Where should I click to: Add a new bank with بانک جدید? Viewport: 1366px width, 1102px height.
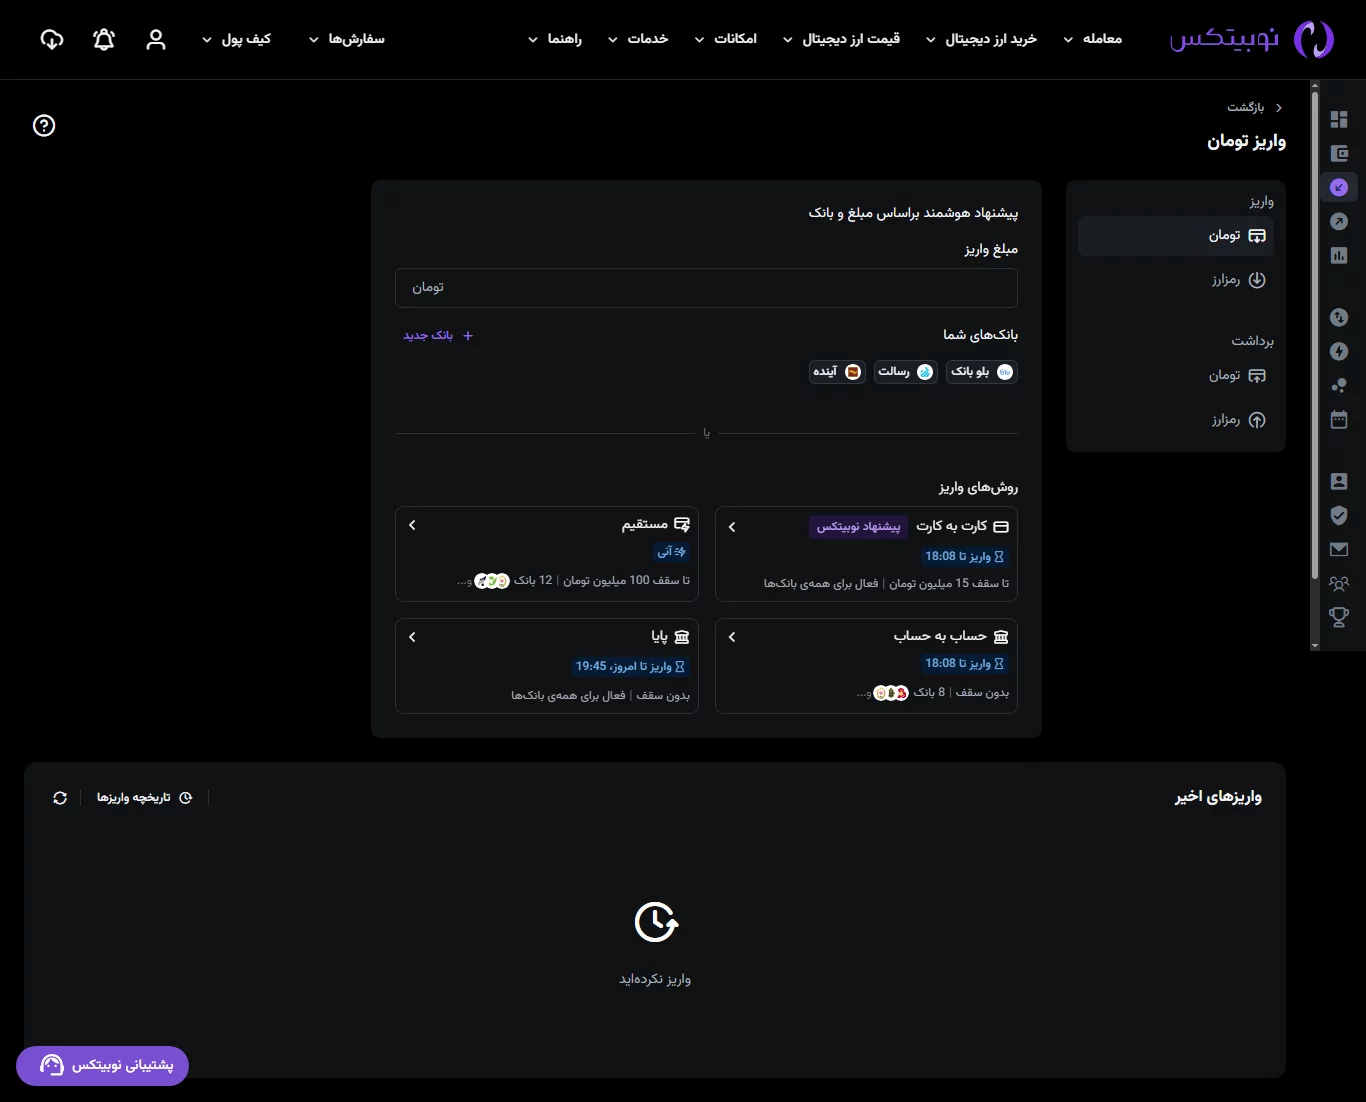[x=438, y=336]
